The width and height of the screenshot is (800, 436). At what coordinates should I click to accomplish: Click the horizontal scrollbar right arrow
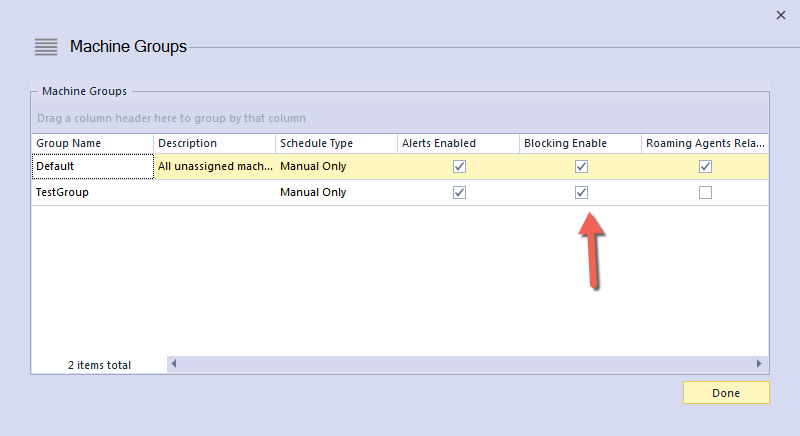point(759,364)
